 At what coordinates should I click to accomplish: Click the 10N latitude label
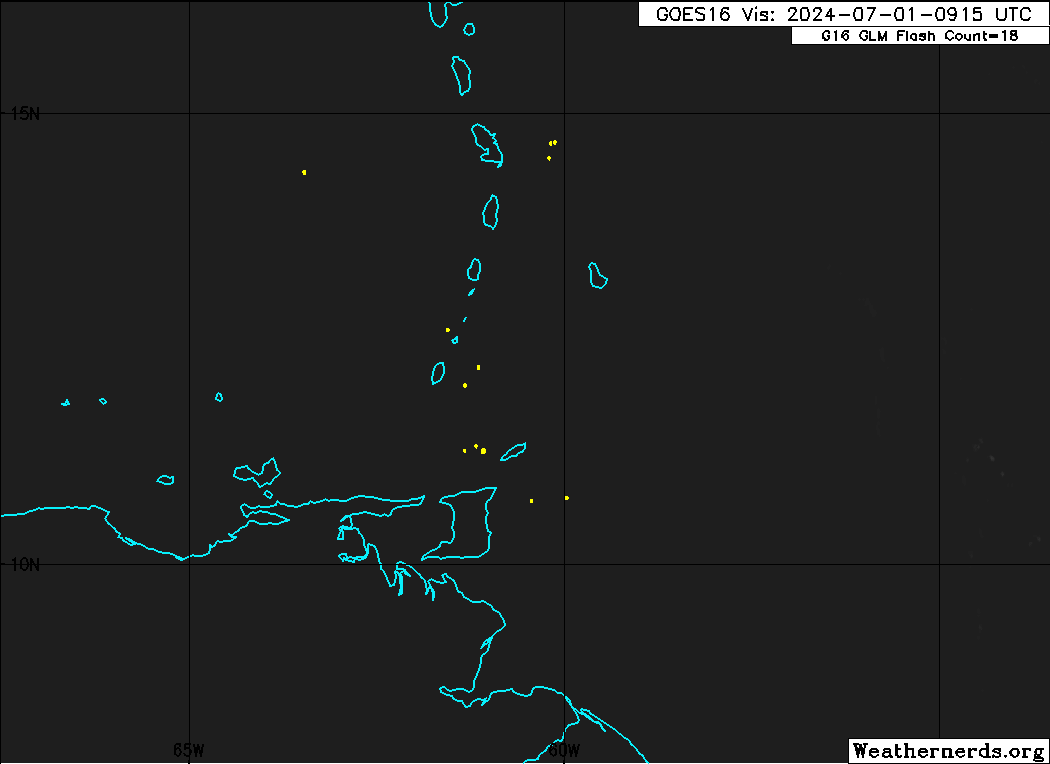(x=25, y=564)
